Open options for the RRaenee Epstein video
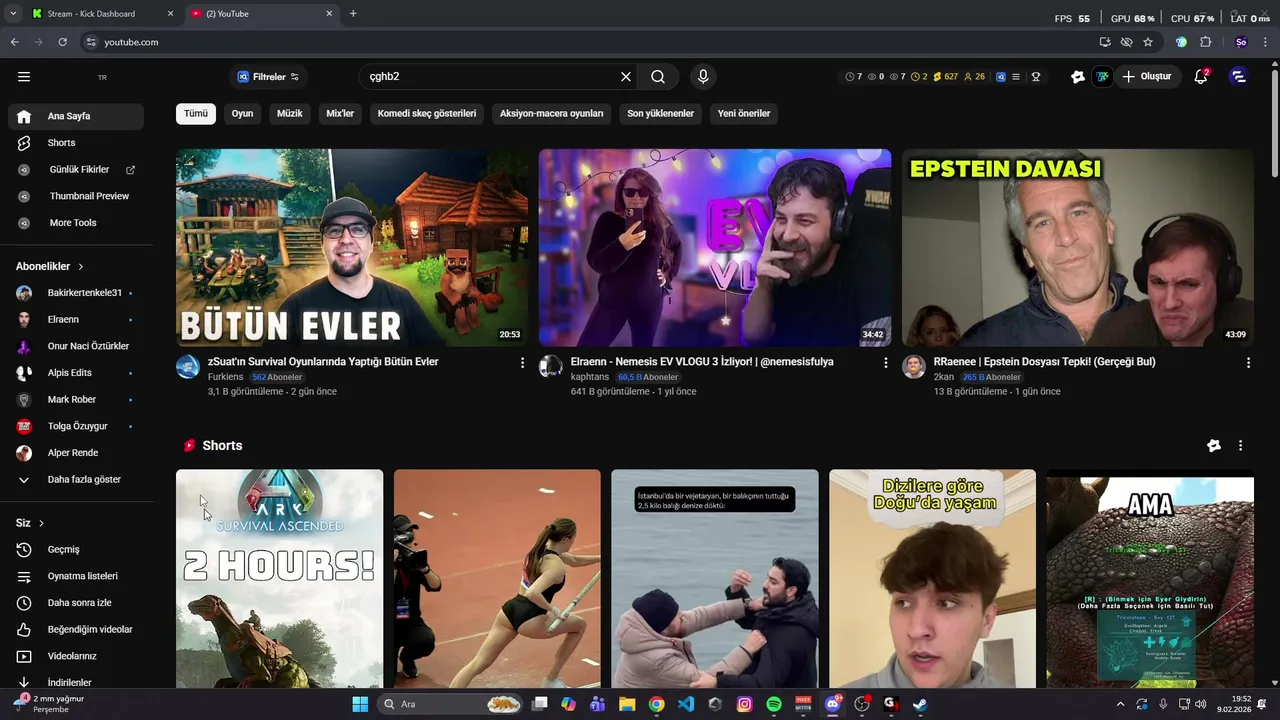 pyautogui.click(x=1248, y=363)
